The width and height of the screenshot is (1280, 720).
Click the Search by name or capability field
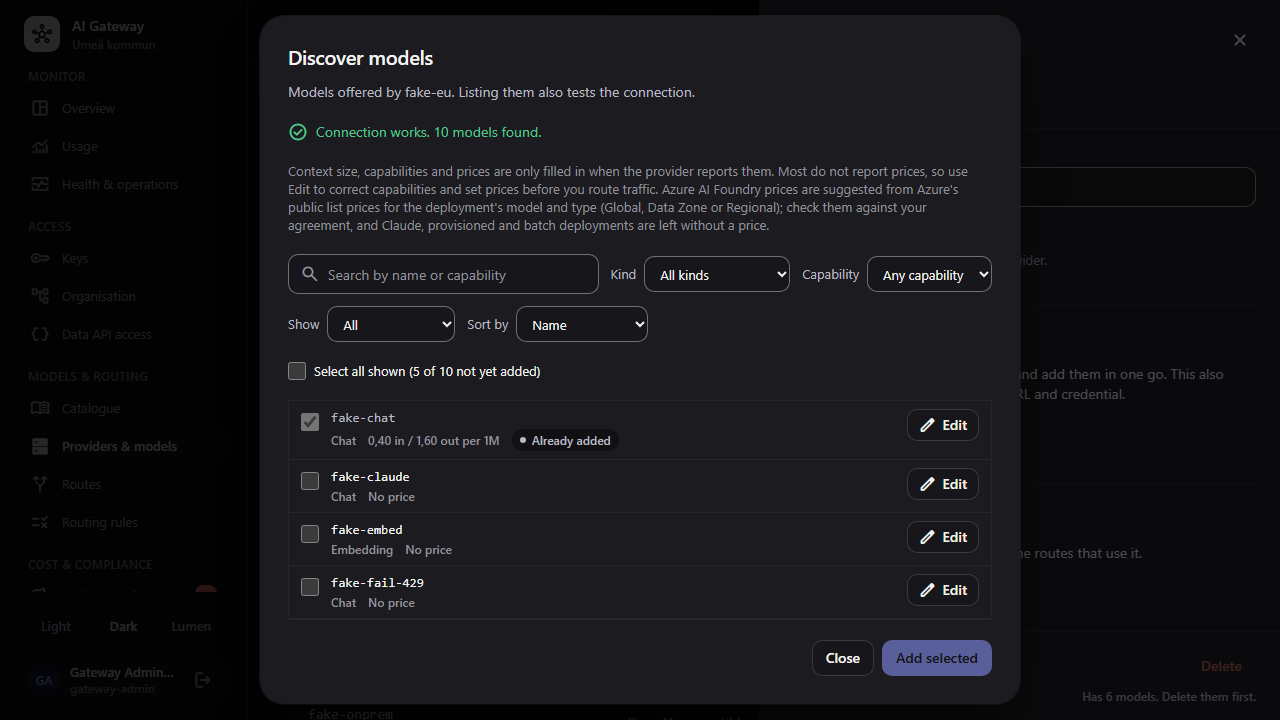443,274
